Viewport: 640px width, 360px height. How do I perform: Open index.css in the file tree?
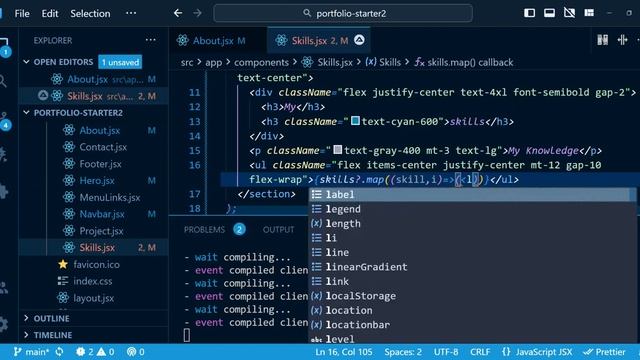click(93, 281)
